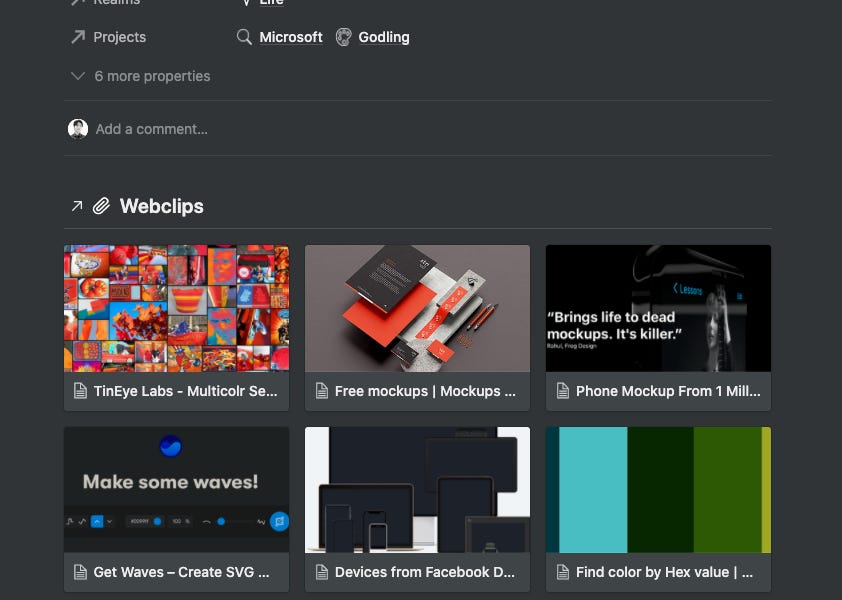Open Webclips via the diagonal arrow icon
The height and width of the screenshot is (600, 842).
77,206
